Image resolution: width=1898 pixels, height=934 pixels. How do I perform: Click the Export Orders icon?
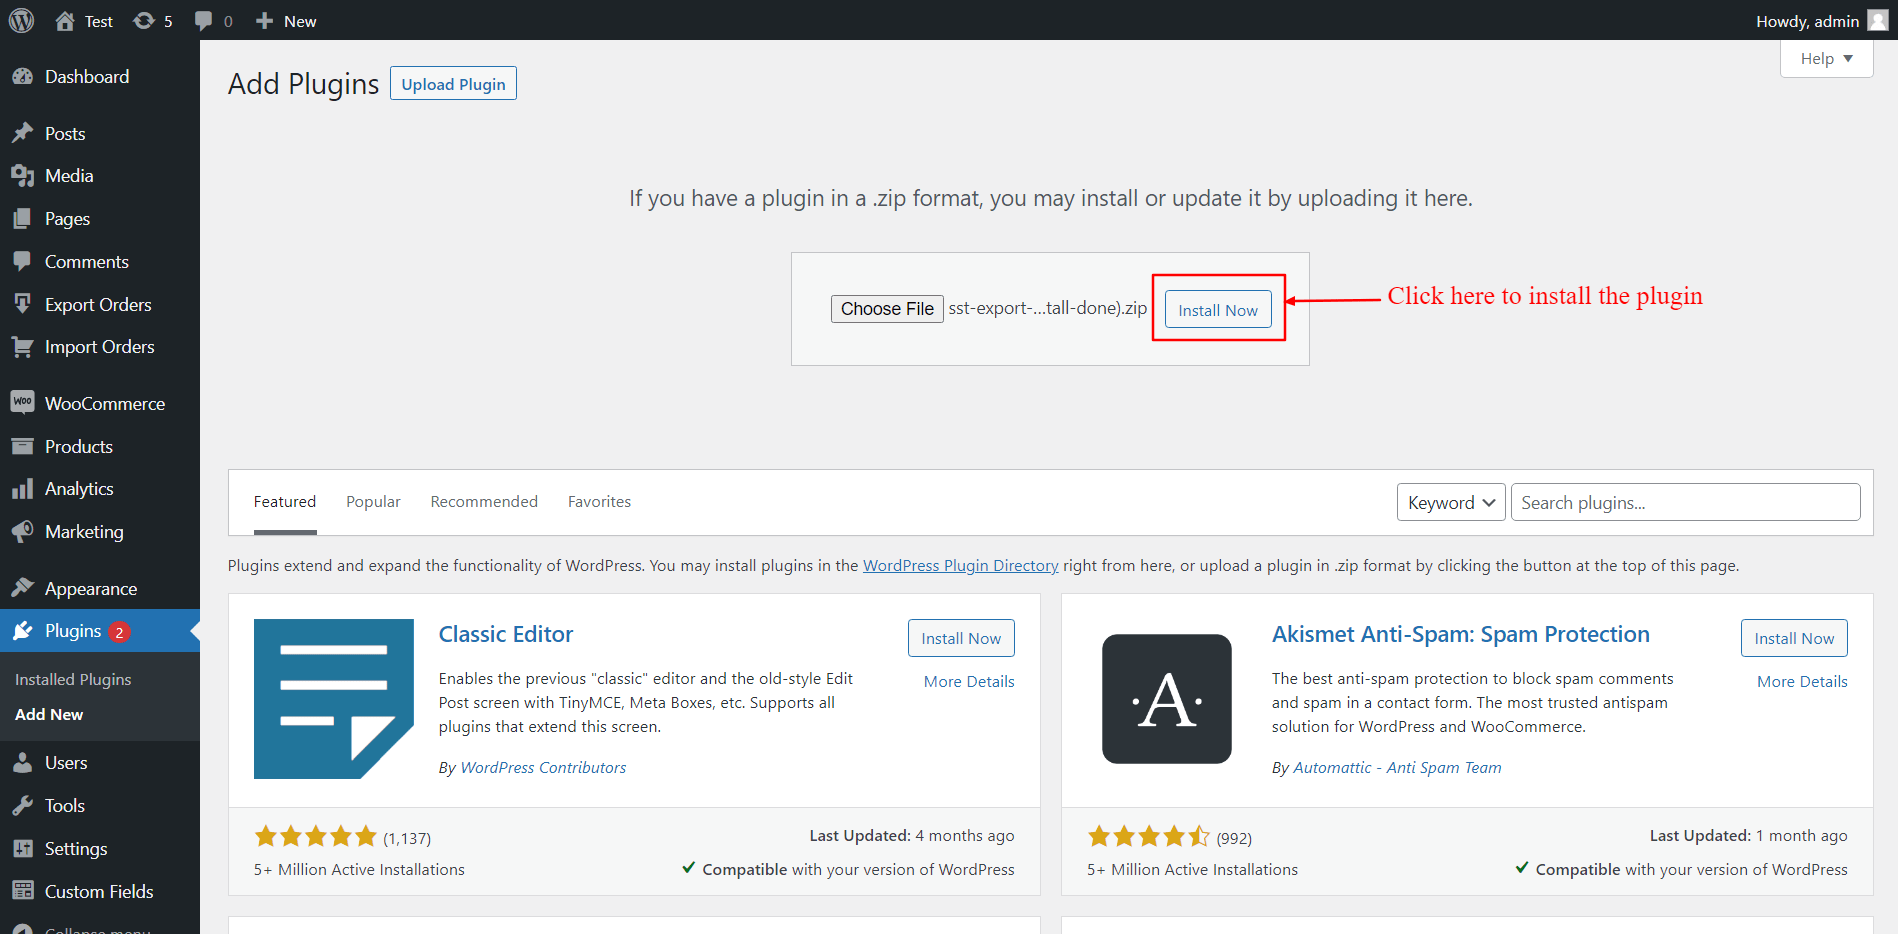coord(22,304)
